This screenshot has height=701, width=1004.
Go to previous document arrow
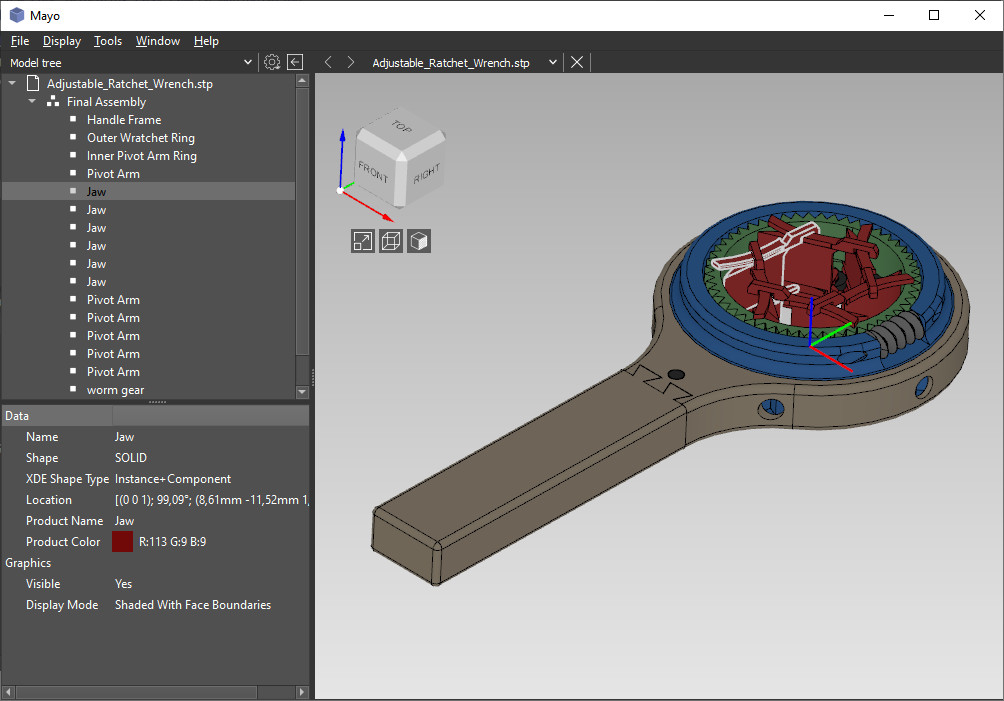pyautogui.click(x=328, y=62)
